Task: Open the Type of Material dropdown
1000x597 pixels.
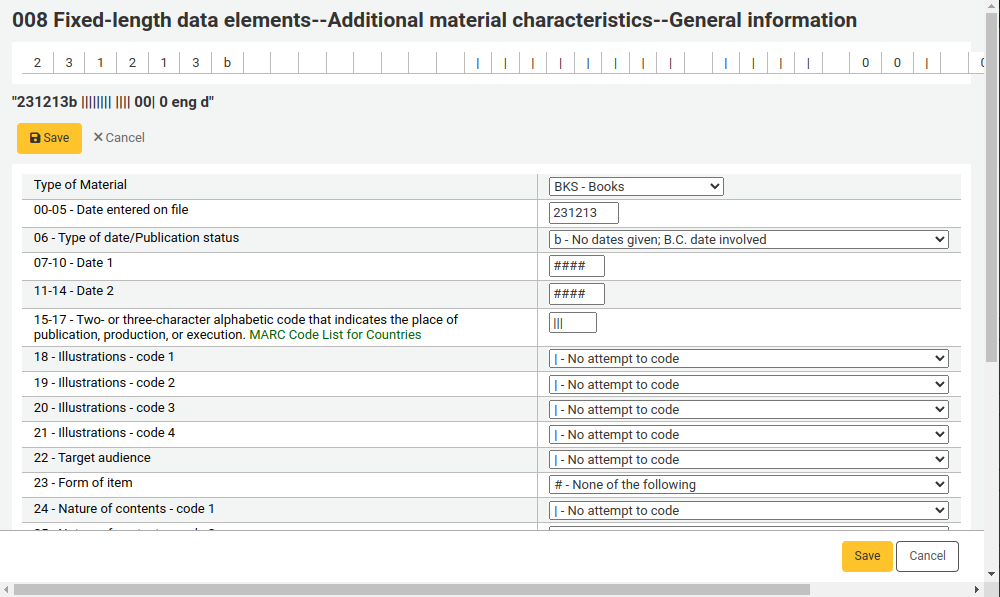Action: [636, 186]
